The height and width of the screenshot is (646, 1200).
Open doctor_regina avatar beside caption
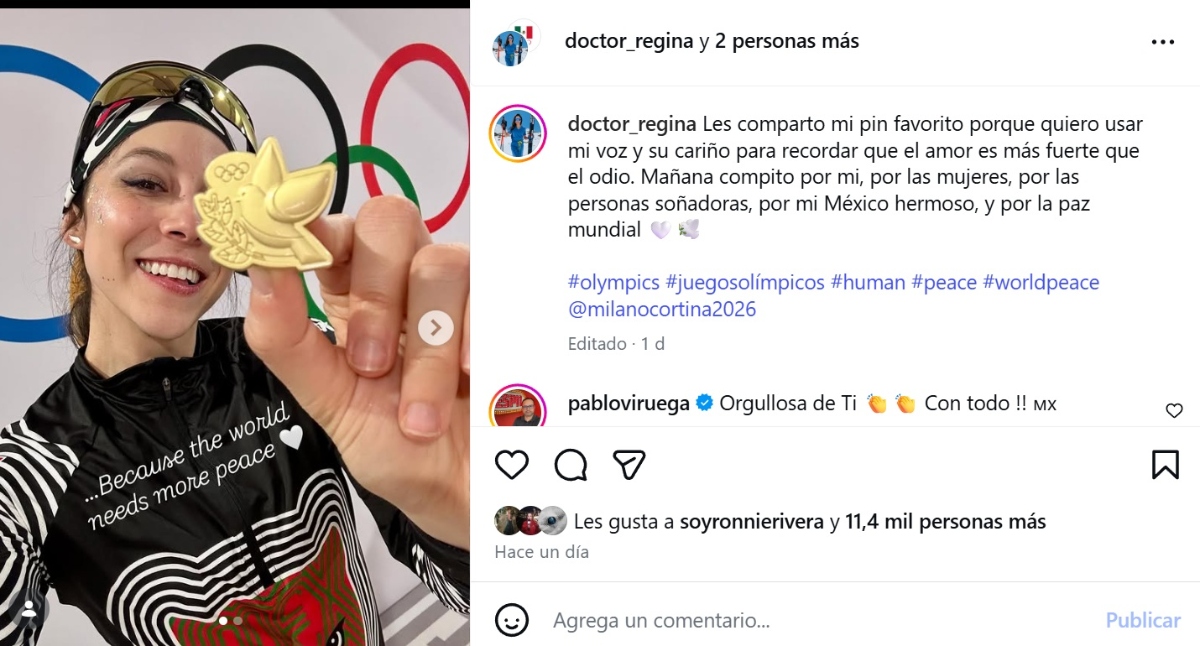pyautogui.click(x=517, y=133)
